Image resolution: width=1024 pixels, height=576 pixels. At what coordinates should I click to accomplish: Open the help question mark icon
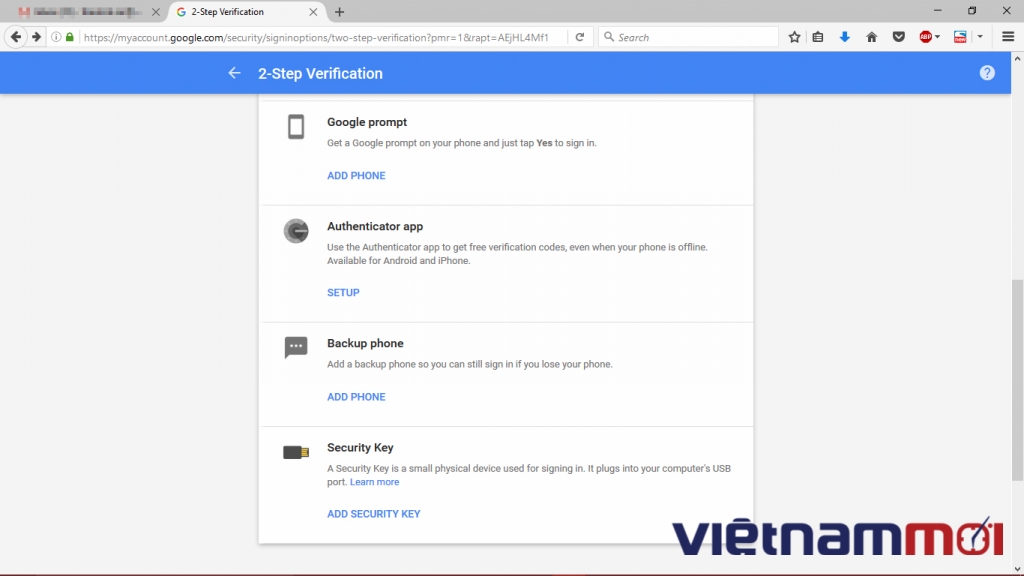click(x=987, y=73)
